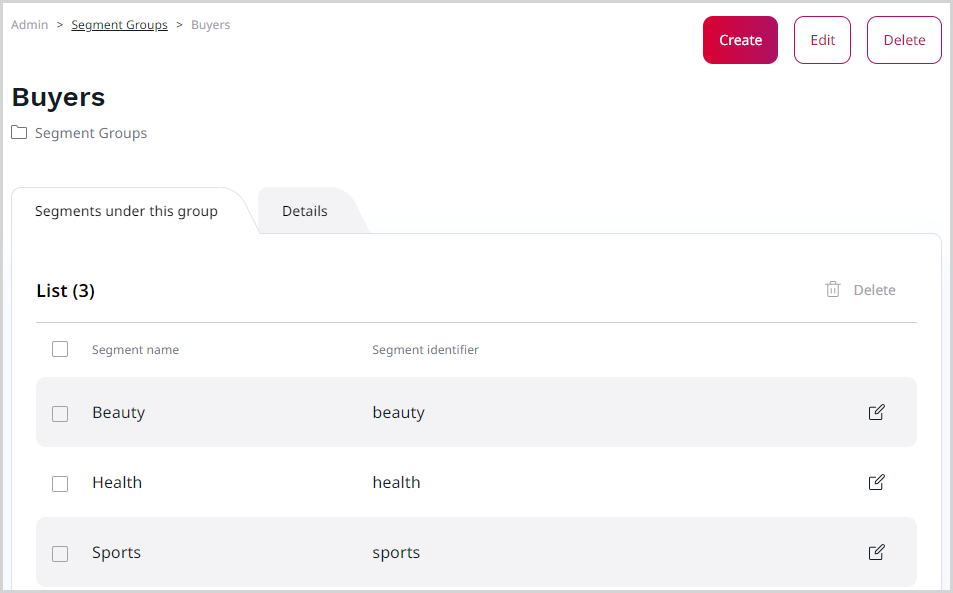953x593 pixels.
Task: Click the edit pencil icon for Health
Action: [x=876, y=482]
